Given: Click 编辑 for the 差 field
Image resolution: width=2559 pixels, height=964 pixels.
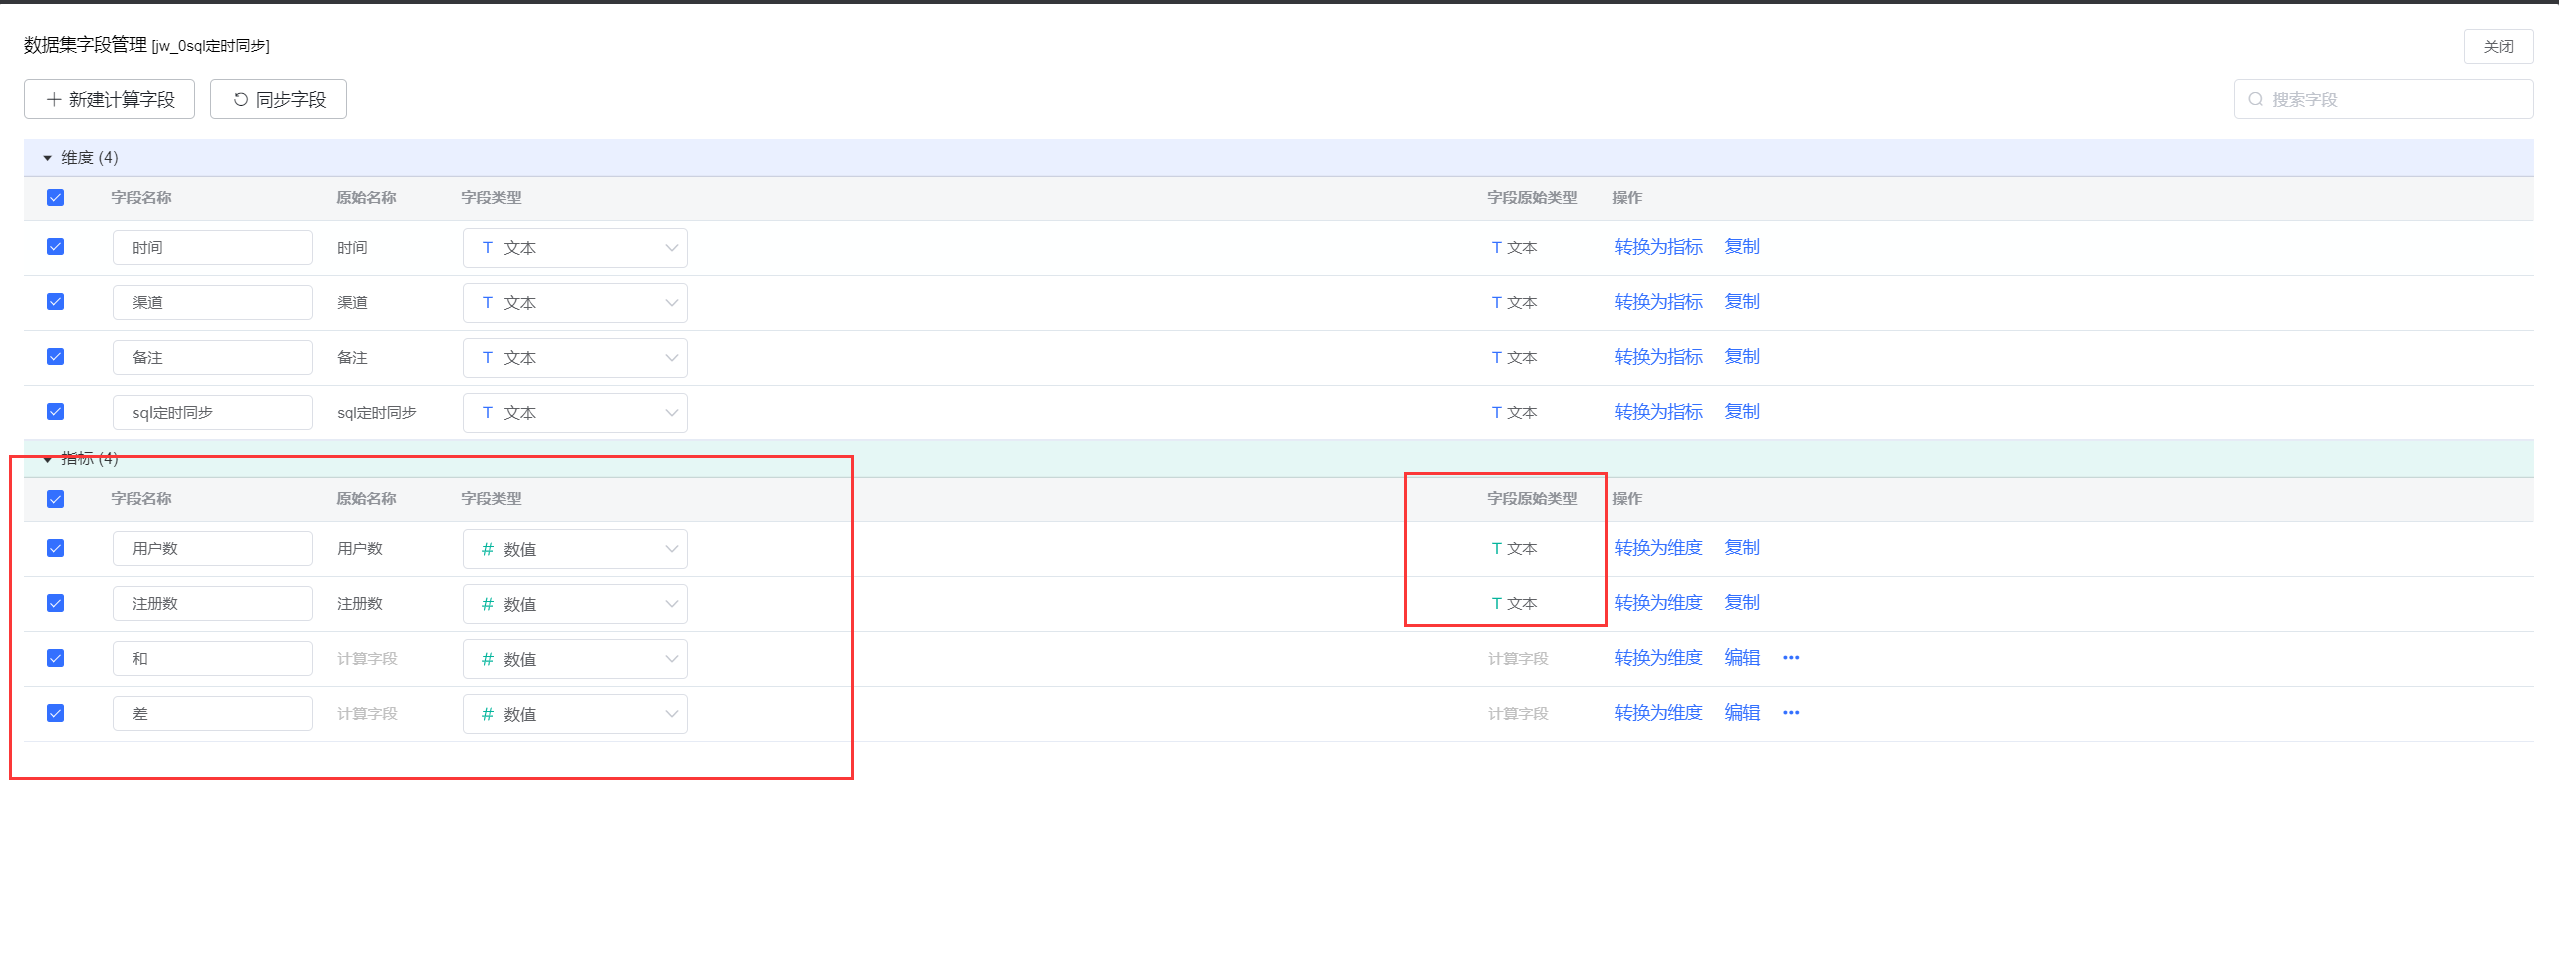Looking at the screenshot, I should (1742, 713).
